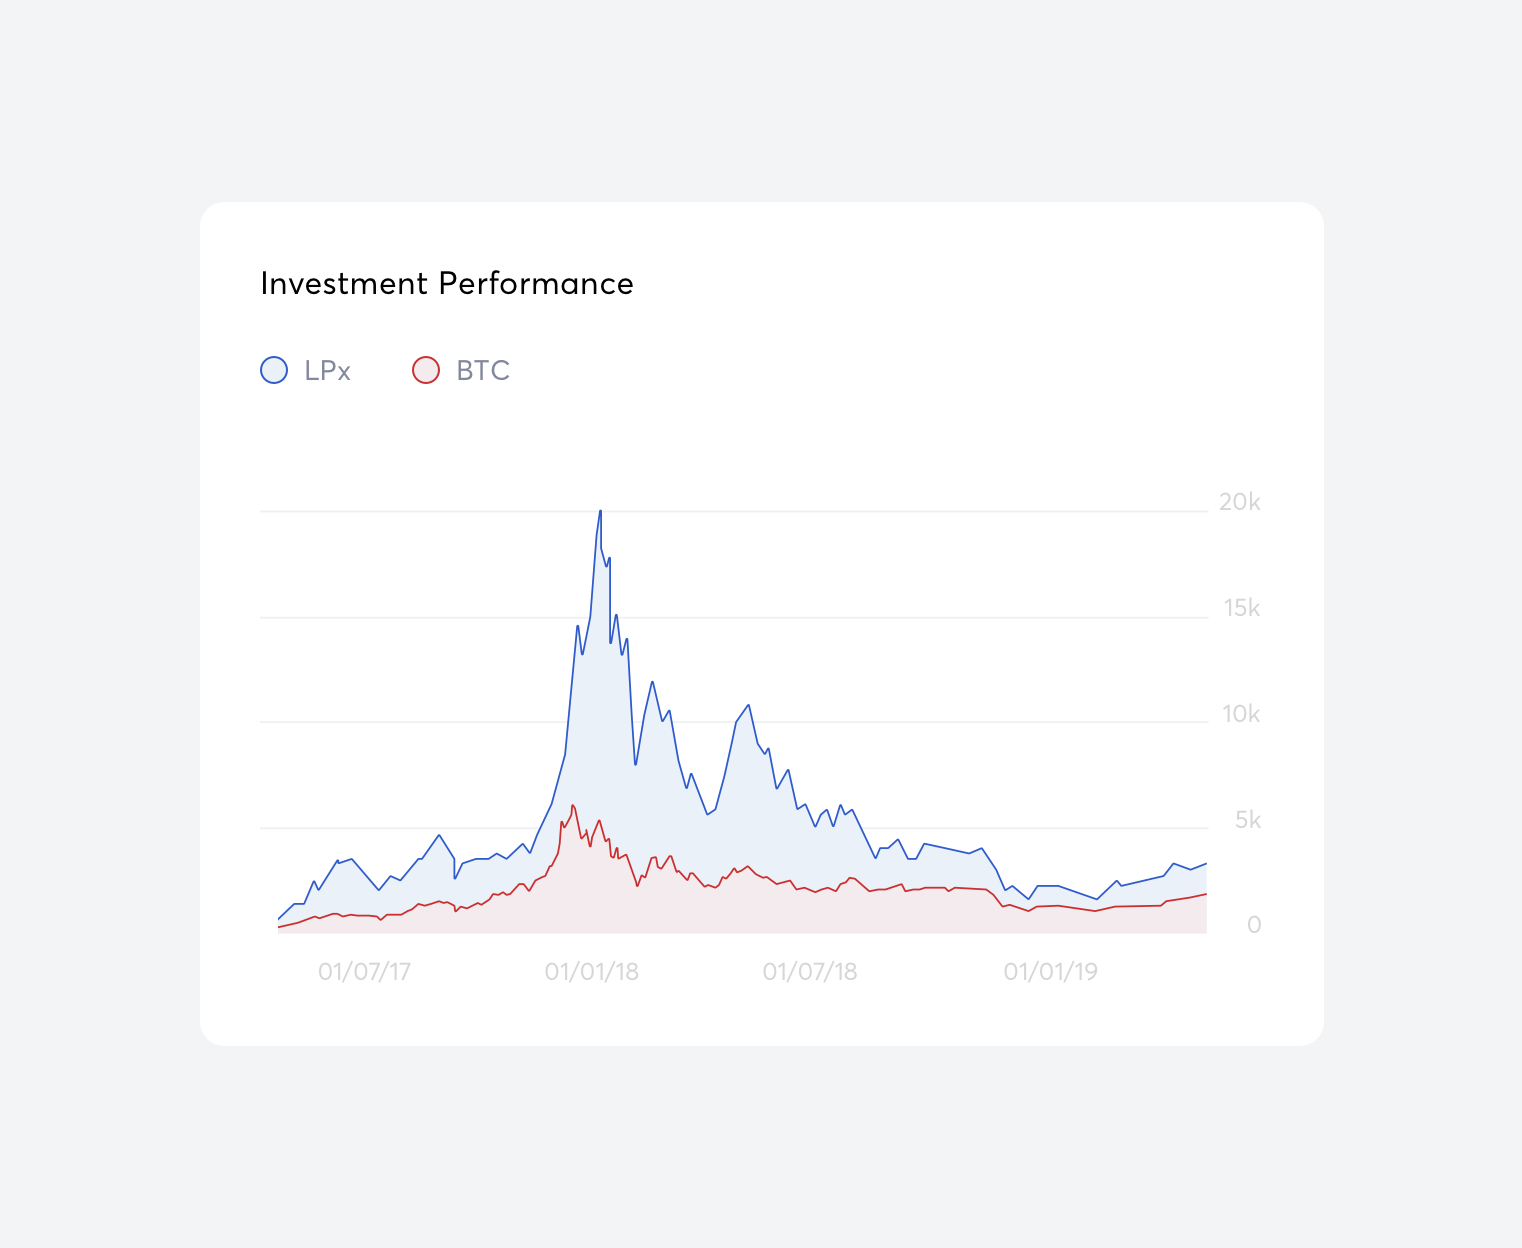Select the 20k y-axis label
This screenshot has width=1522, height=1248.
[x=1239, y=502]
